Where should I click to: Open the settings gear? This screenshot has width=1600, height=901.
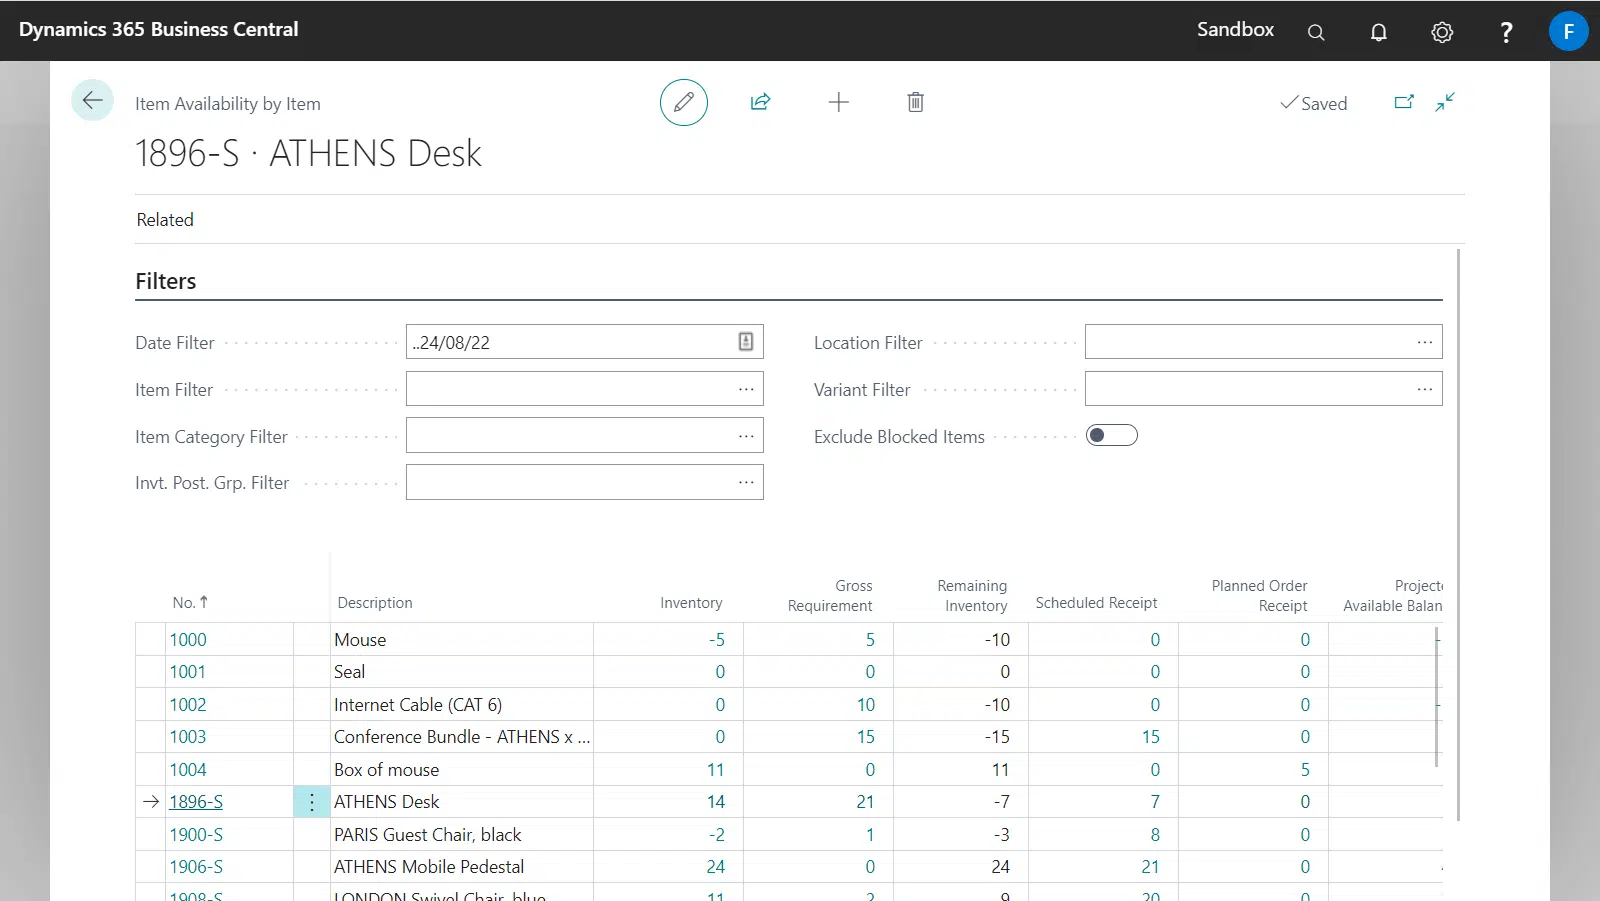pos(1442,32)
